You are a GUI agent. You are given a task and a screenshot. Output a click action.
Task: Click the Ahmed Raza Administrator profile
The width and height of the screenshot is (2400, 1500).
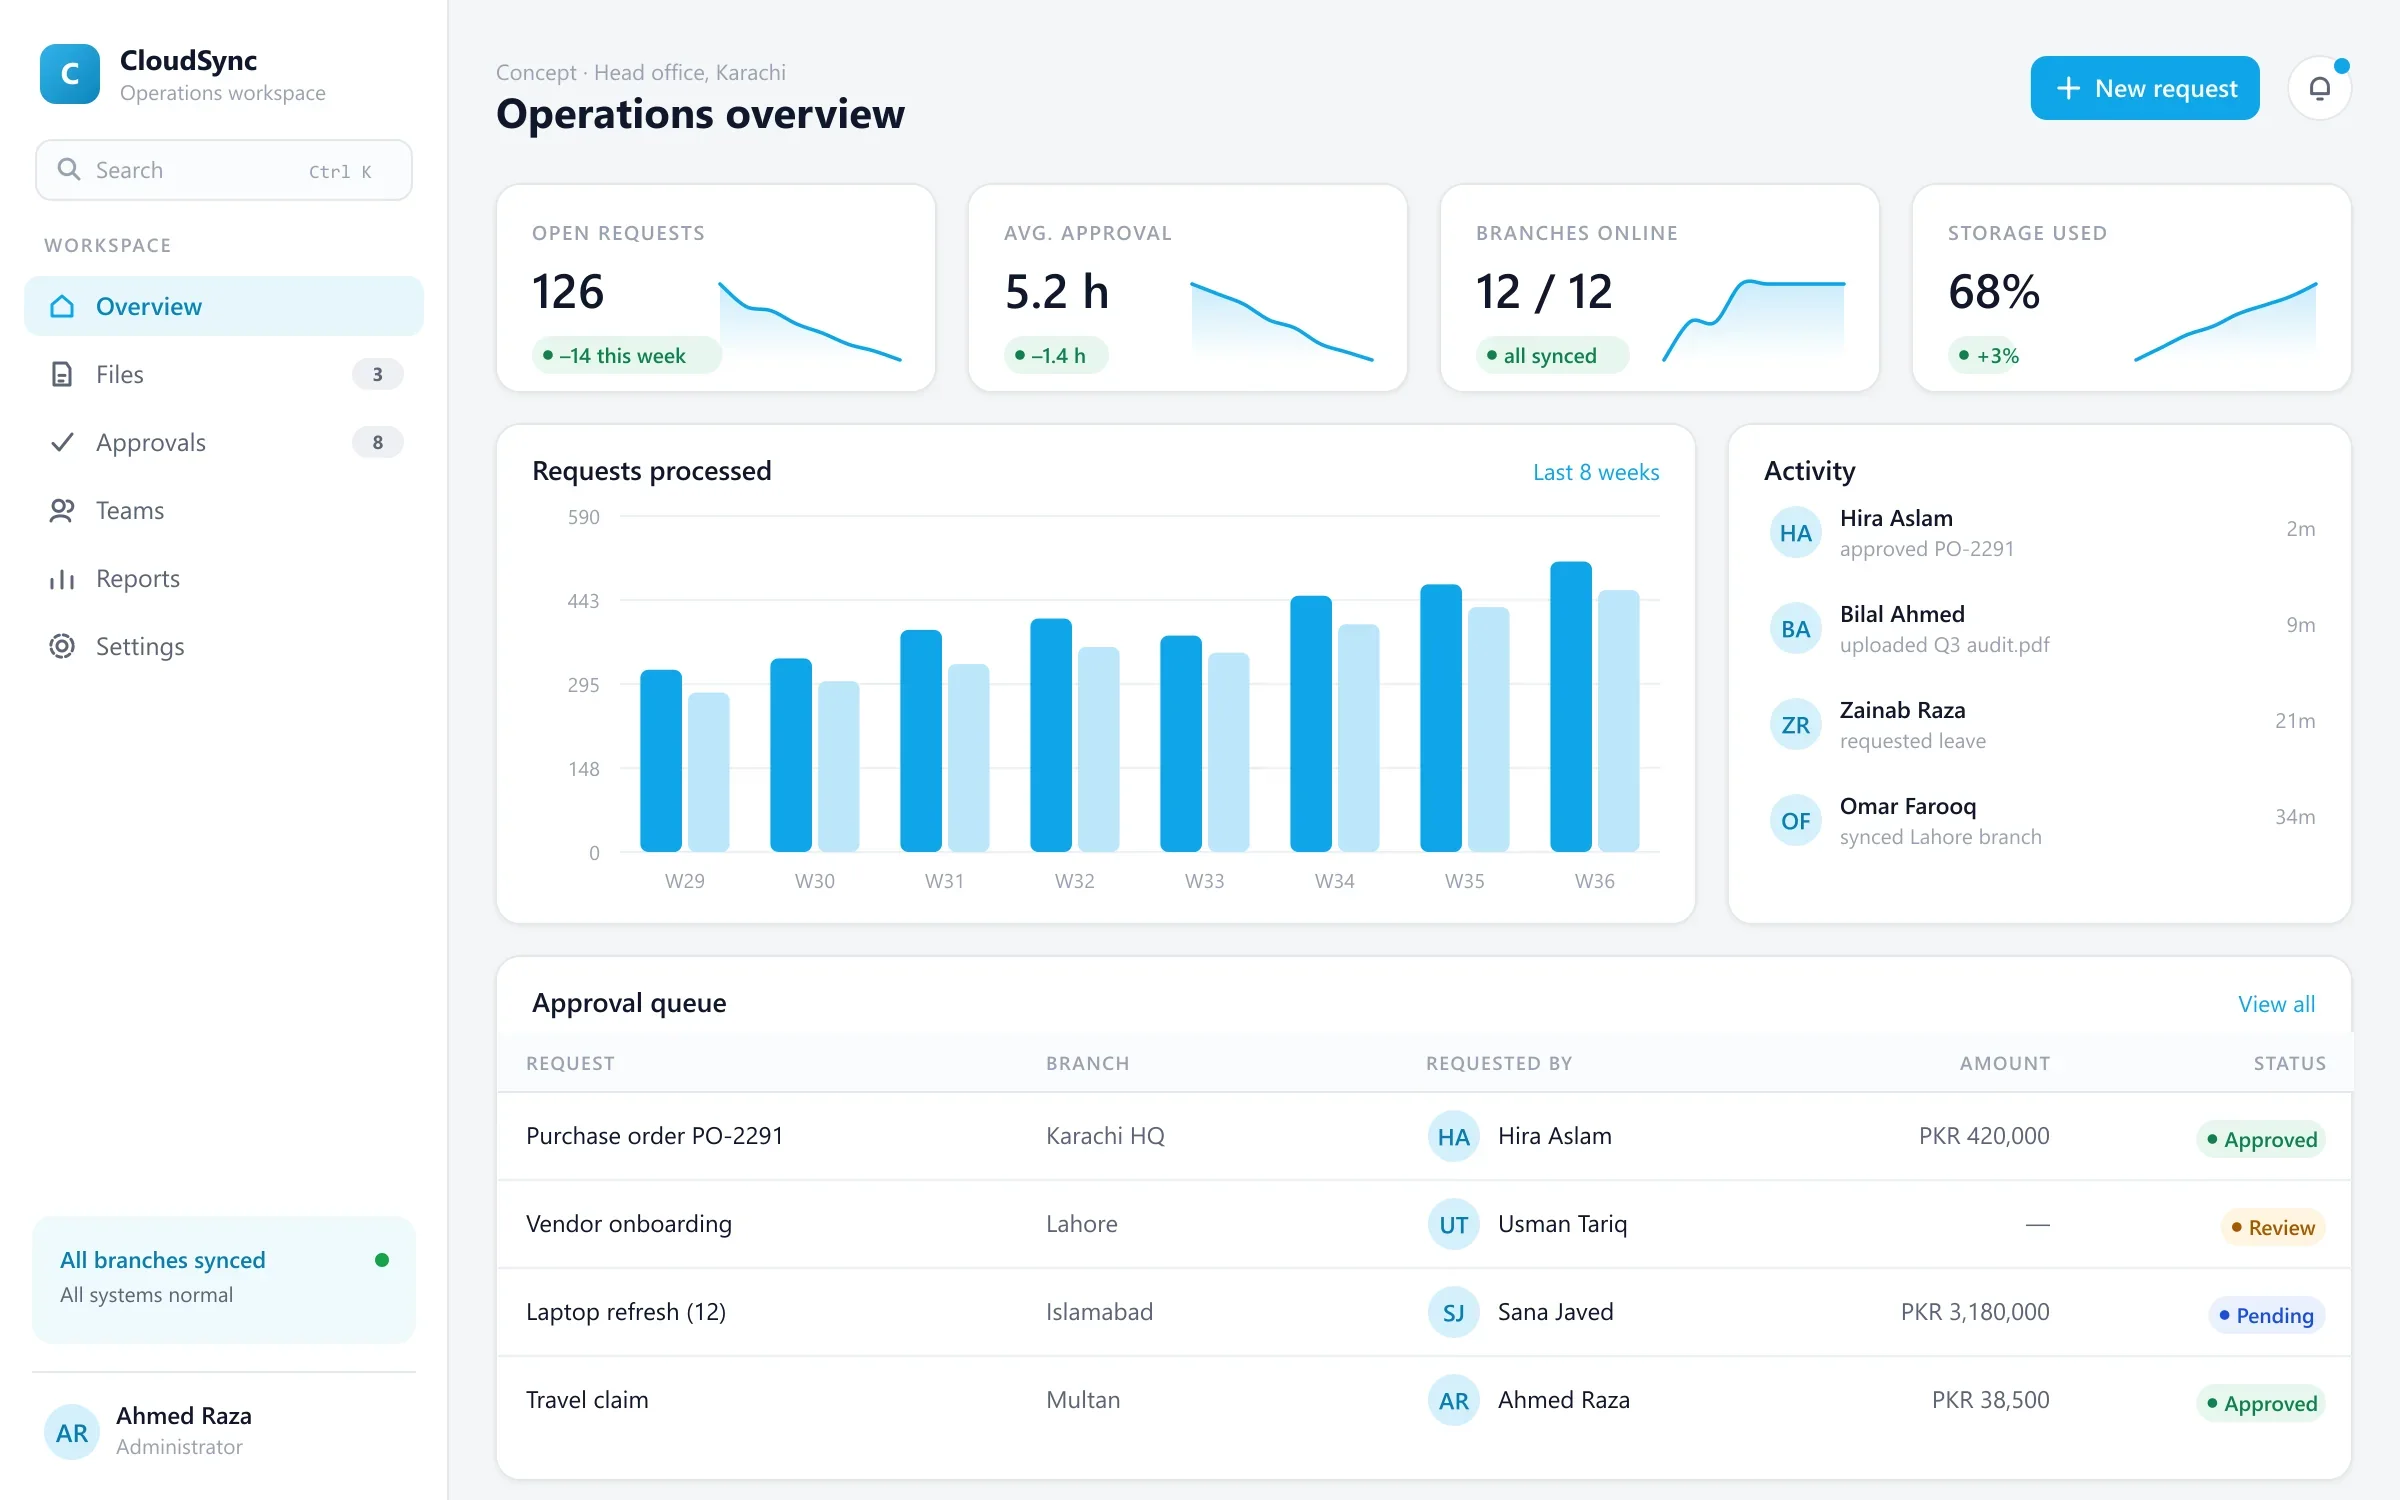click(224, 1431)
